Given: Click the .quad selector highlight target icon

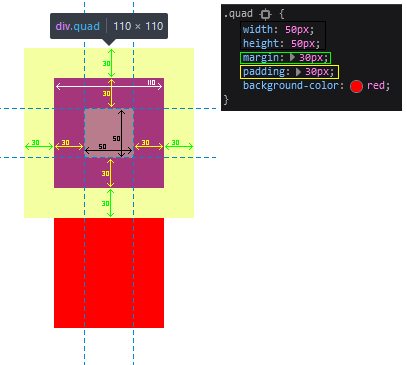Looking at the screenshot, I should [x=265, y=14].
